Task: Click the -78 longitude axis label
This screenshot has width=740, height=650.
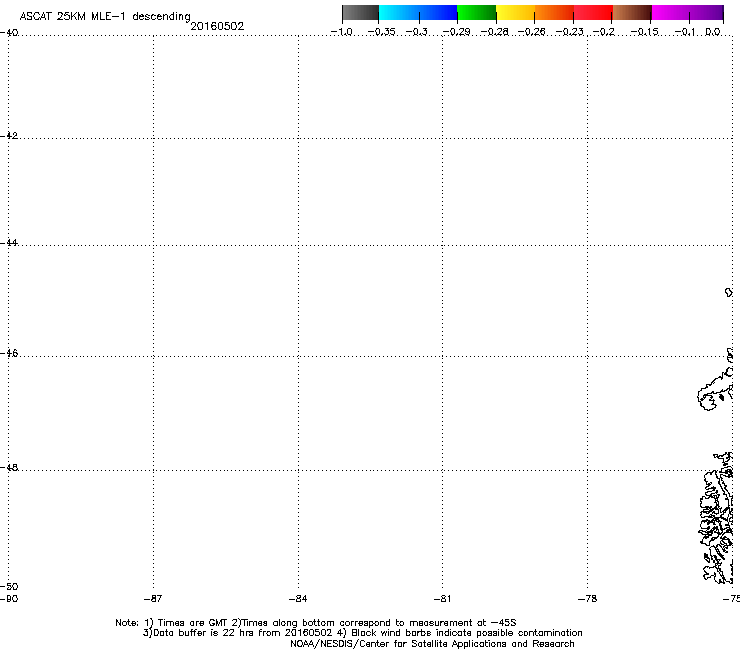Action: [588, 599]
